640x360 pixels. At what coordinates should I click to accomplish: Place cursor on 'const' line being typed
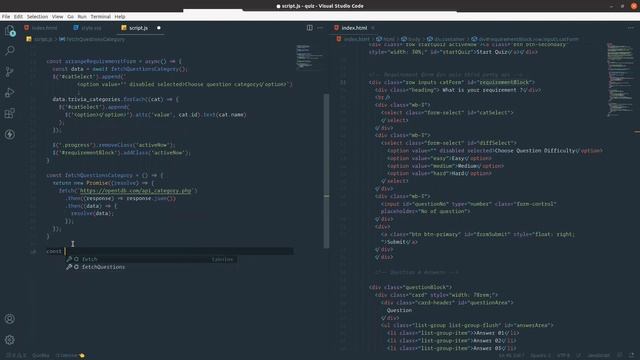tap(169, 251)
